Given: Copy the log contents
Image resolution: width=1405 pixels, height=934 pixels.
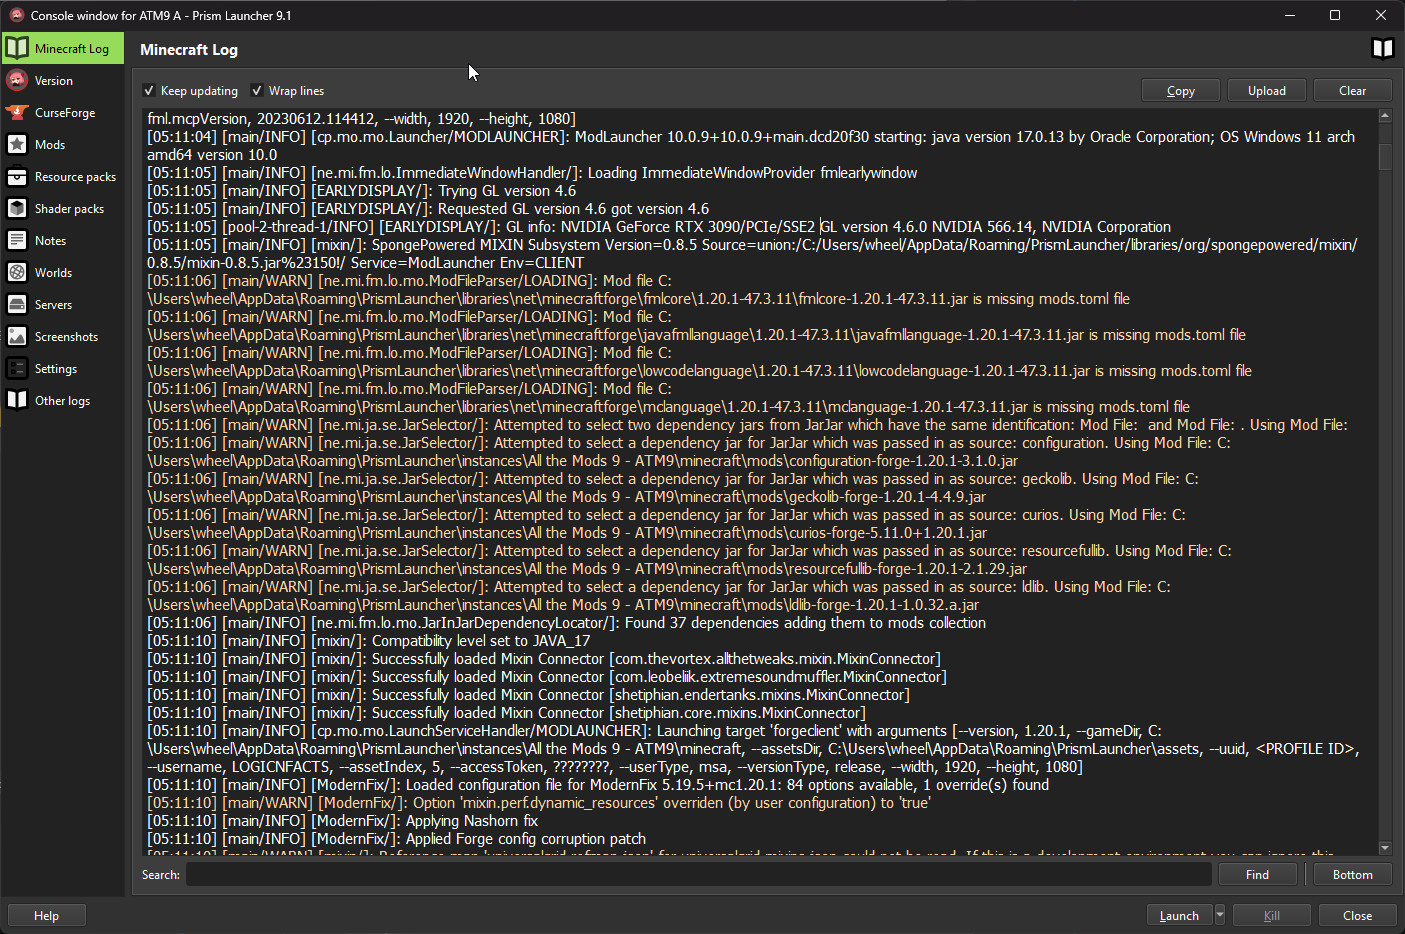Looking at the screenshot, I should click(1181, 90).
